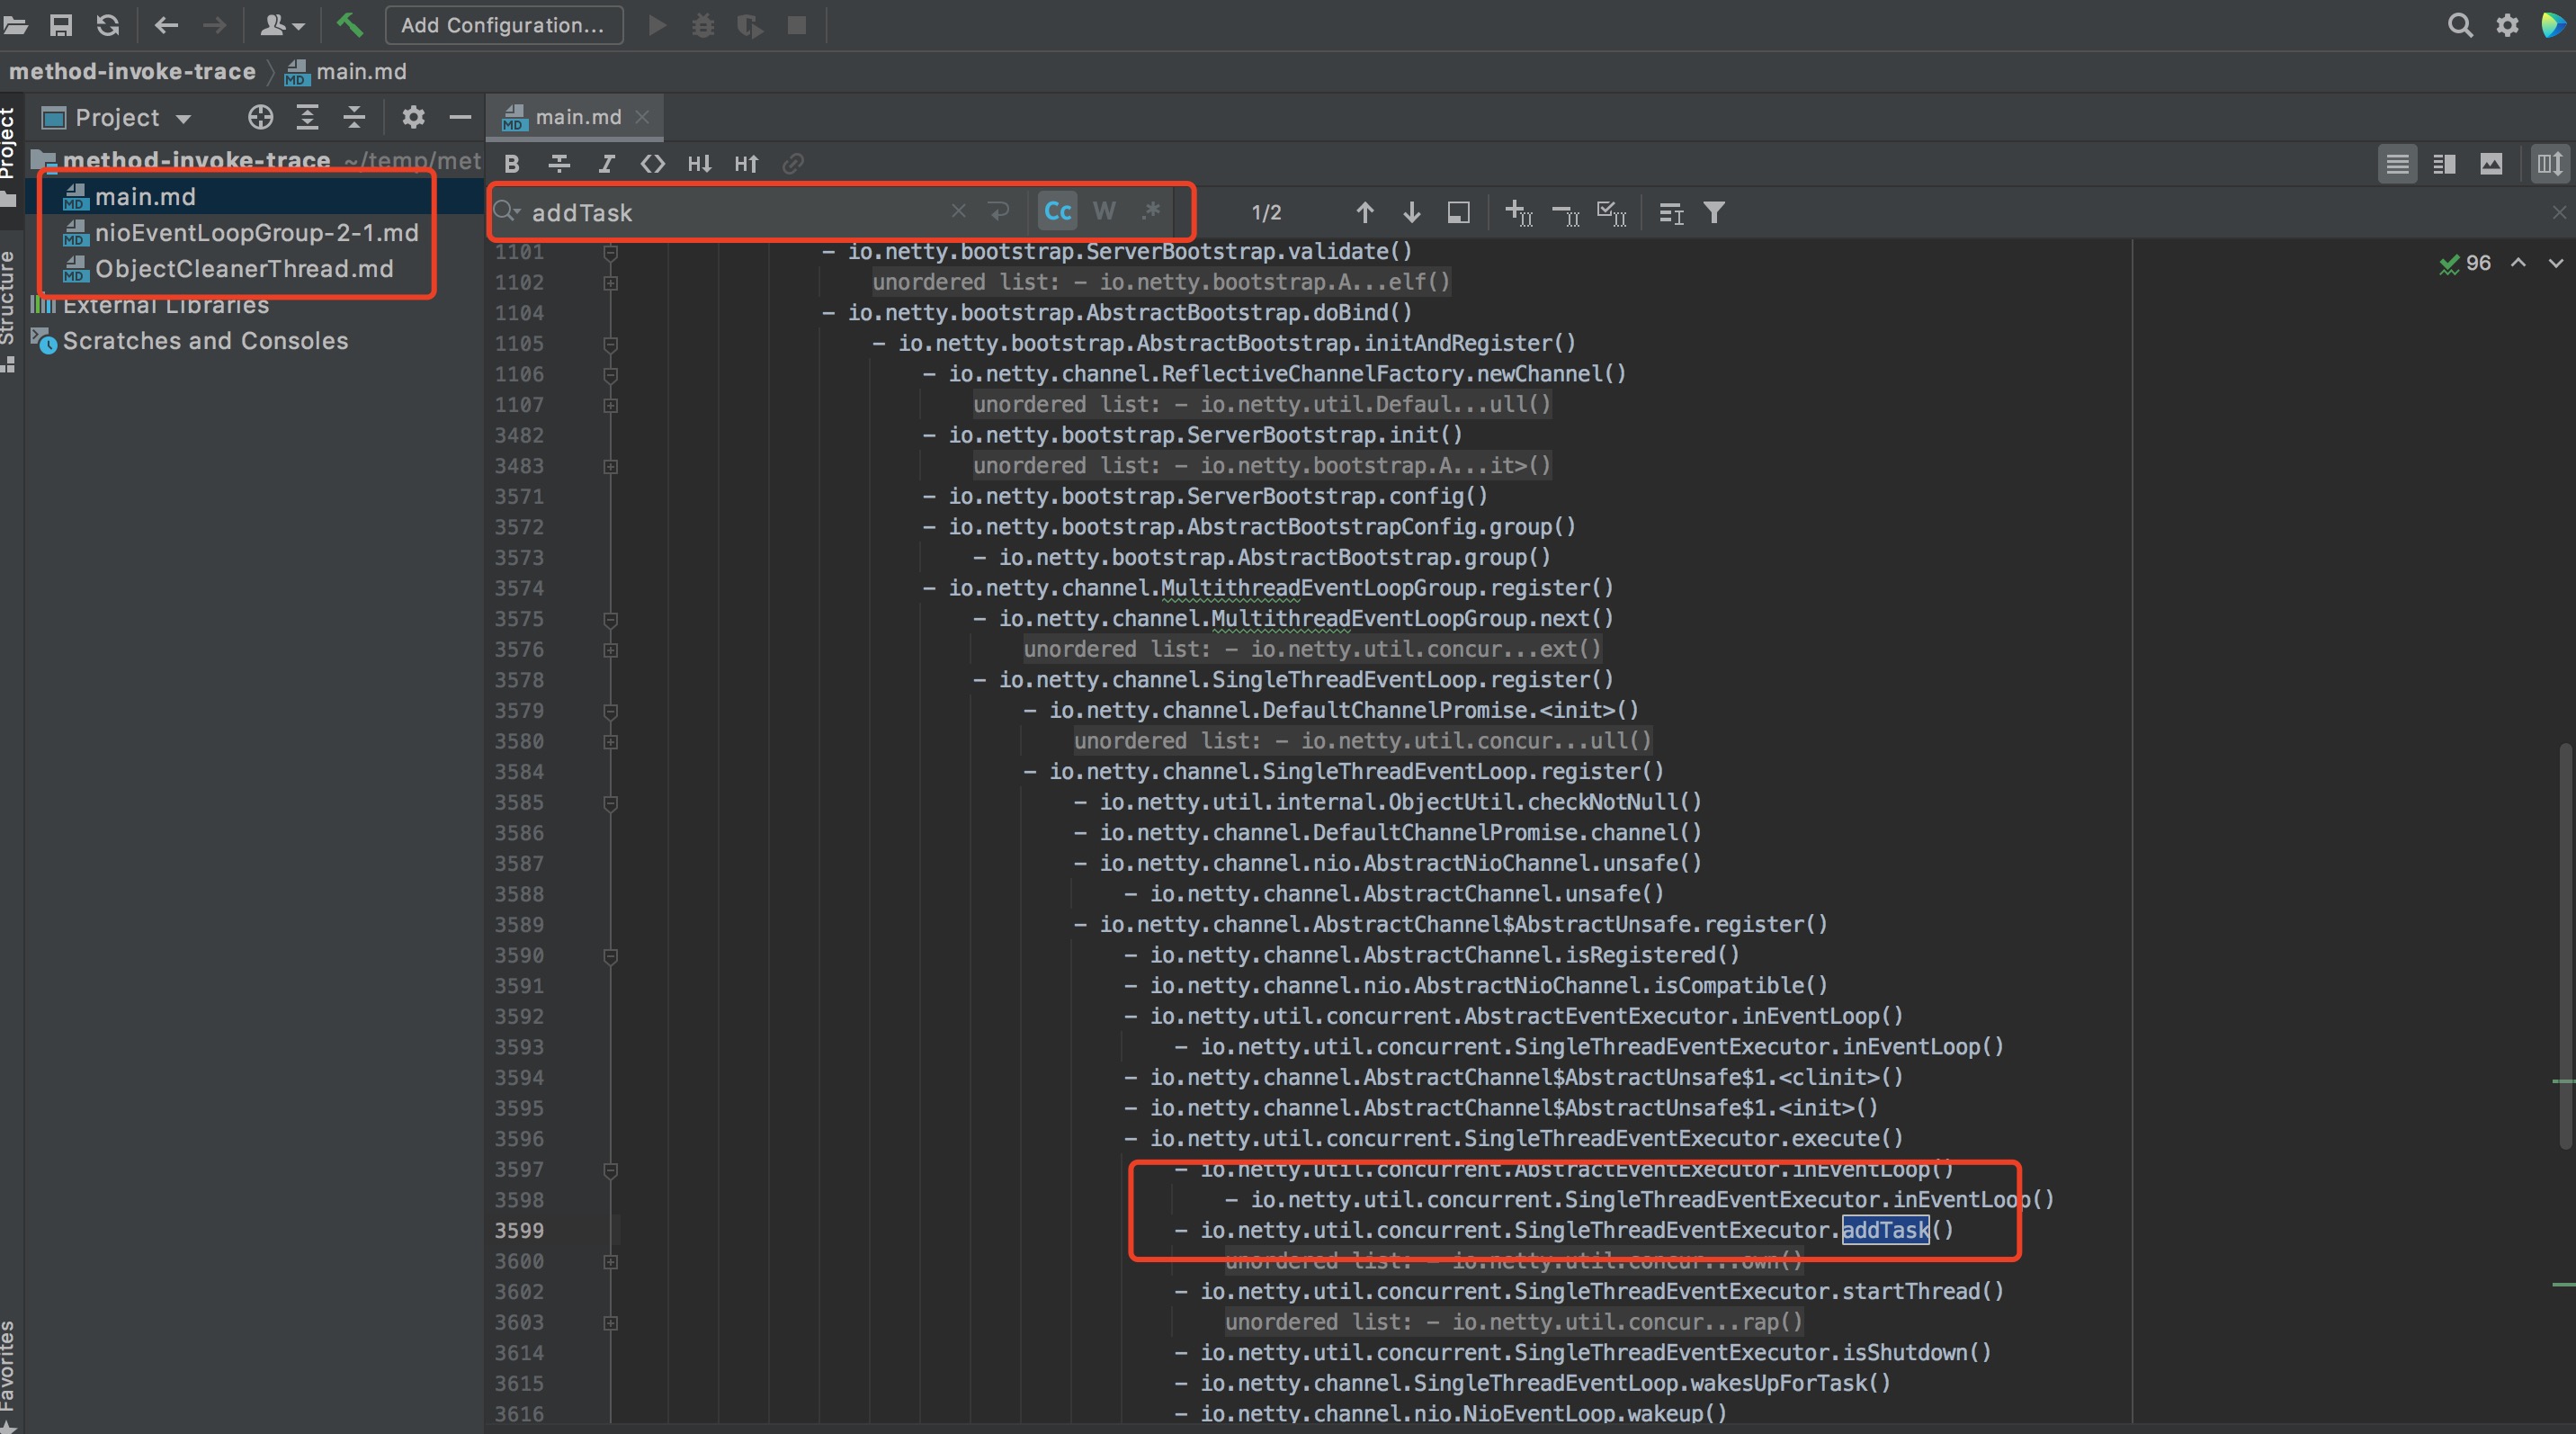
Task: Open the Project view dropdown
Action: 183,119
